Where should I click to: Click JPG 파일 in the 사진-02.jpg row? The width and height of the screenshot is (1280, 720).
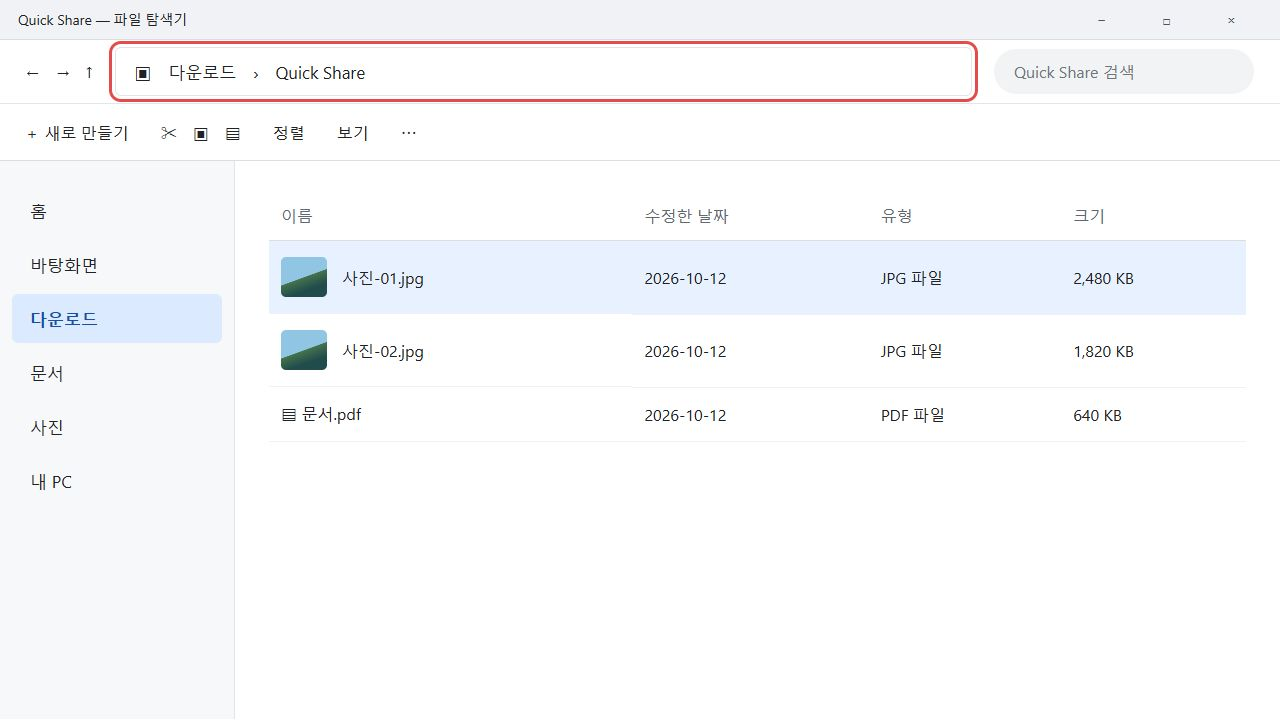click(x=912, y=352)
